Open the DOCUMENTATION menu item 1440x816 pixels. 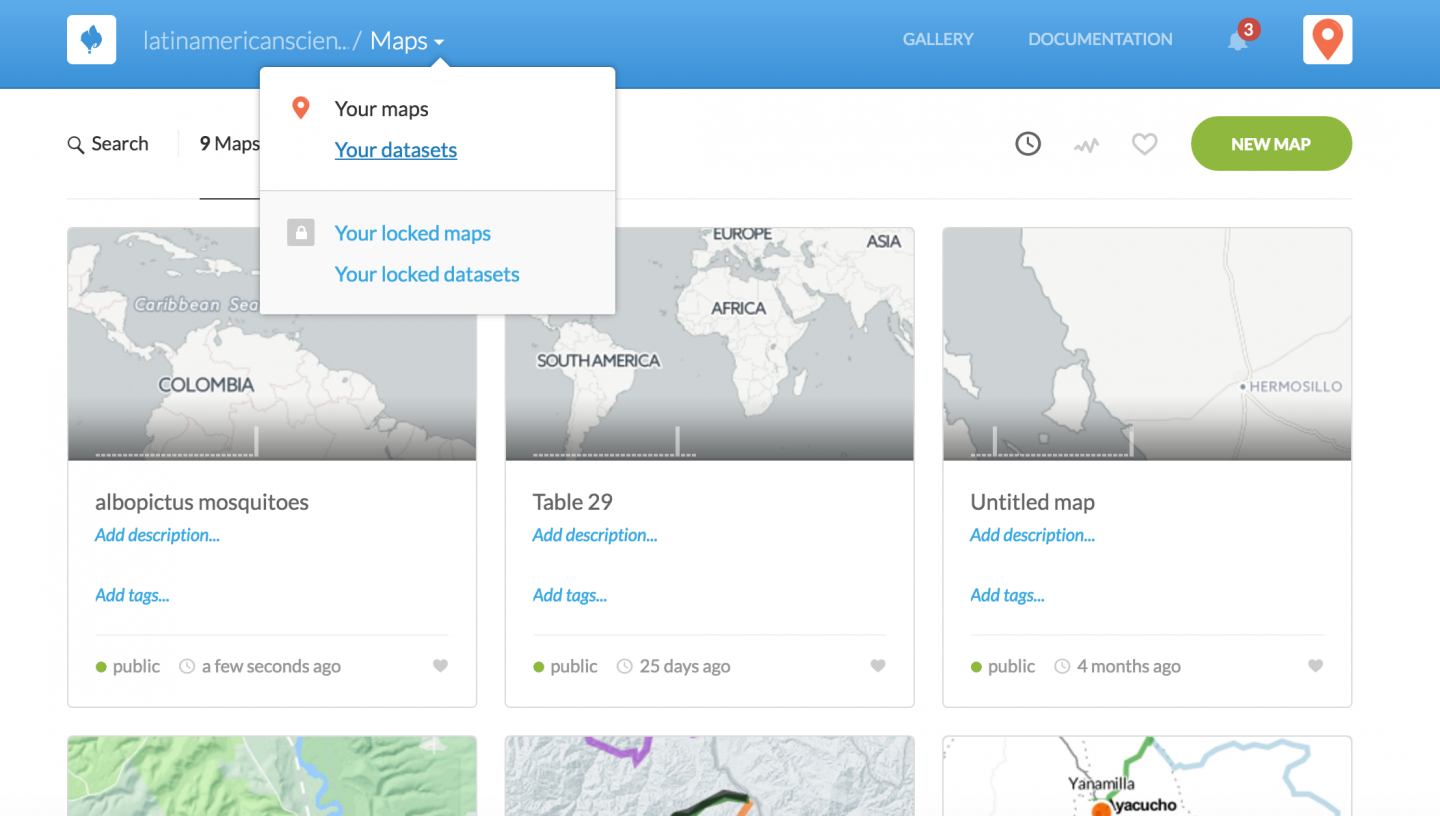[x=1100, y=39]
